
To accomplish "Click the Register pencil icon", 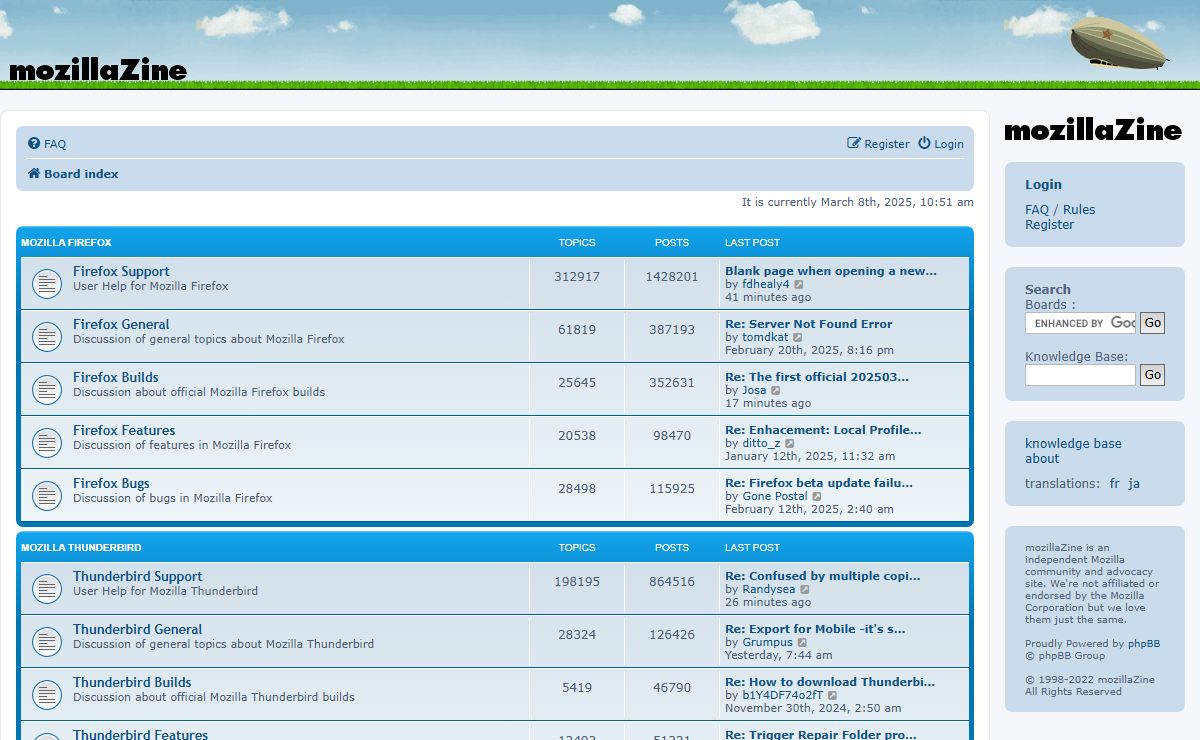I will tap(854, 144).
